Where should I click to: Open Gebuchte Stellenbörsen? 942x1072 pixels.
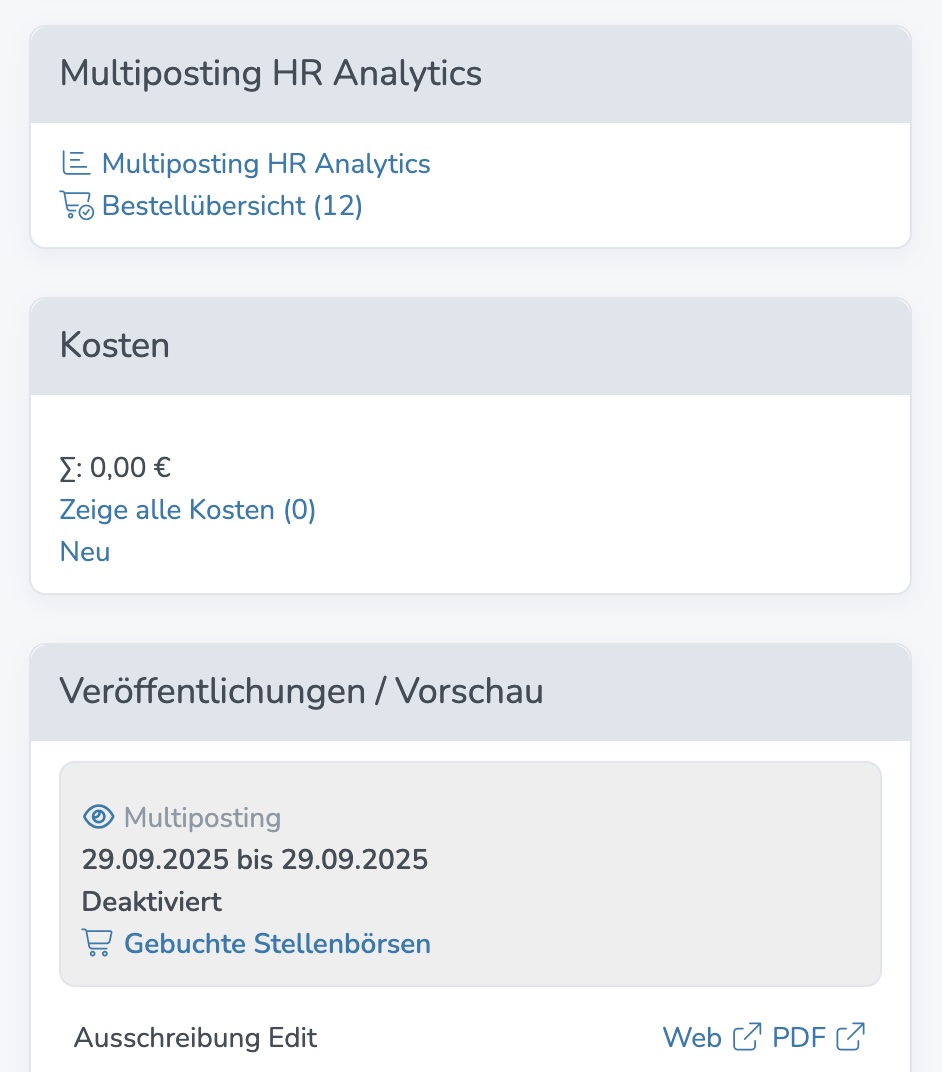(277, 943)
